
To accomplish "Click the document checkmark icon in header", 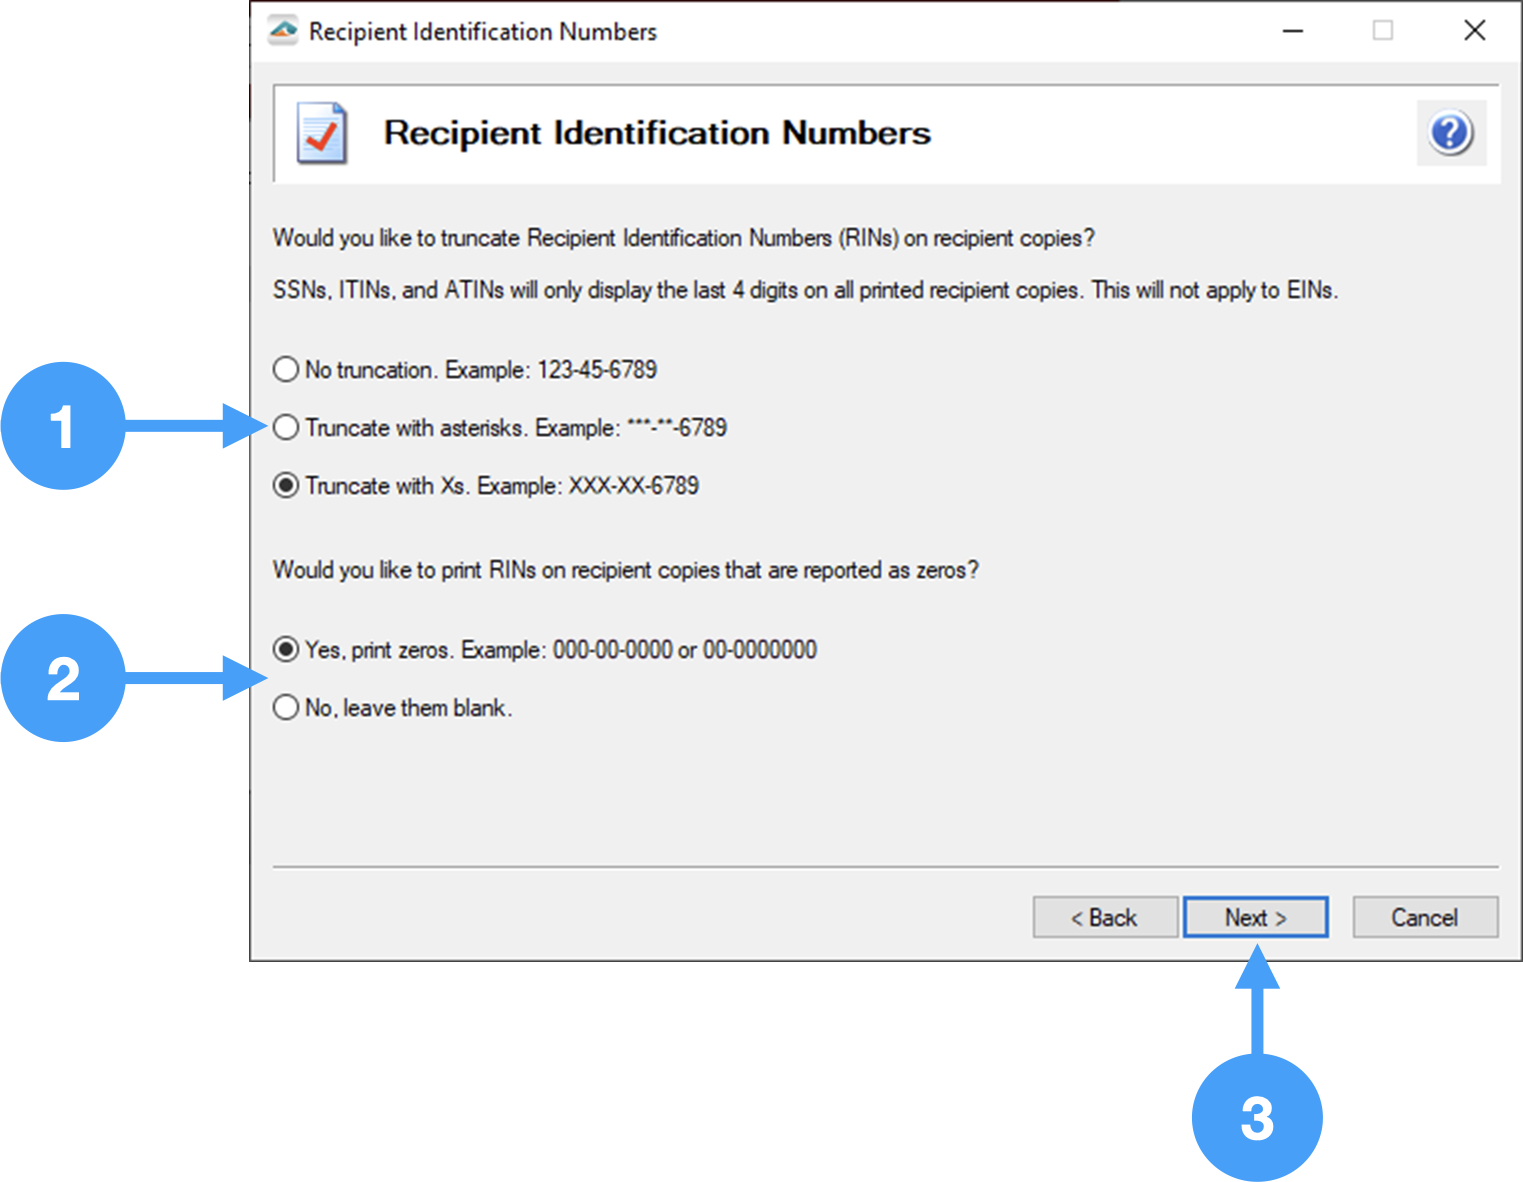I will [x=321, y=134].
